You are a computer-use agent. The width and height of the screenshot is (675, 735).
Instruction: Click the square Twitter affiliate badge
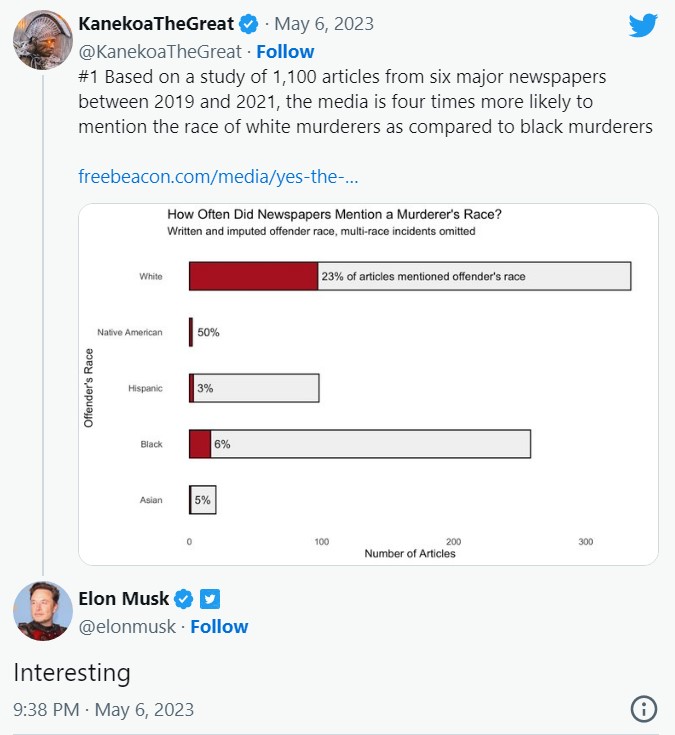[210, 599]
